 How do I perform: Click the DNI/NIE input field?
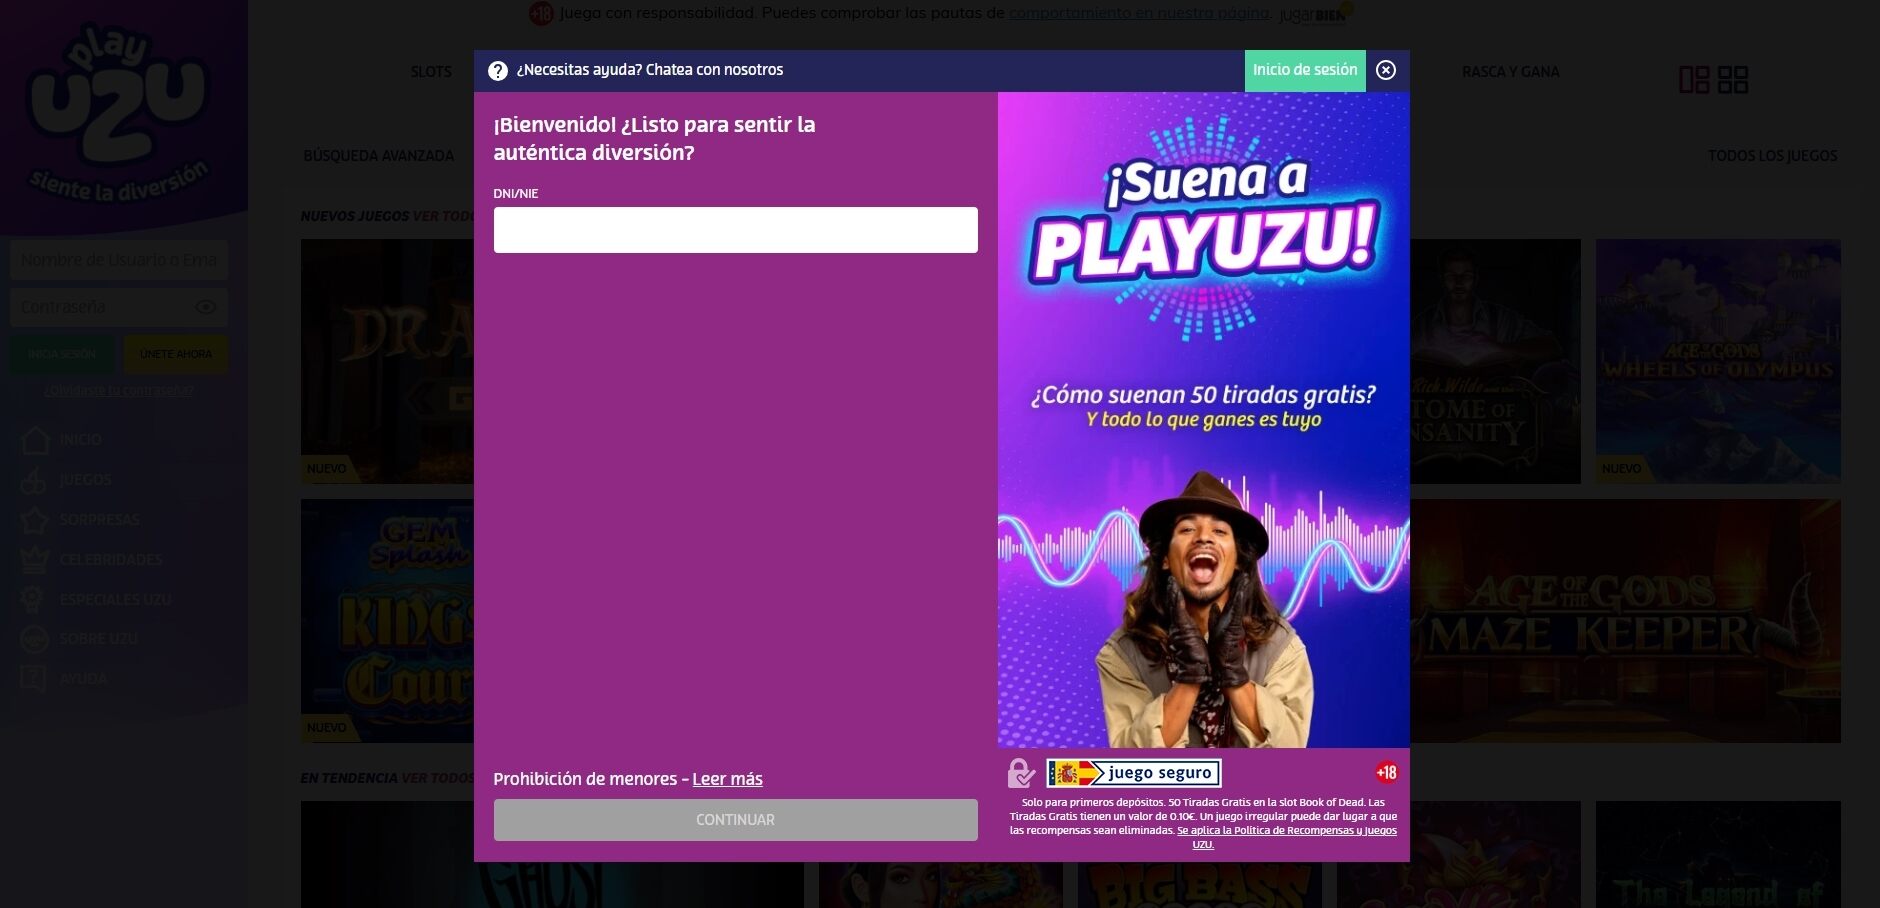tap(735, 230)
